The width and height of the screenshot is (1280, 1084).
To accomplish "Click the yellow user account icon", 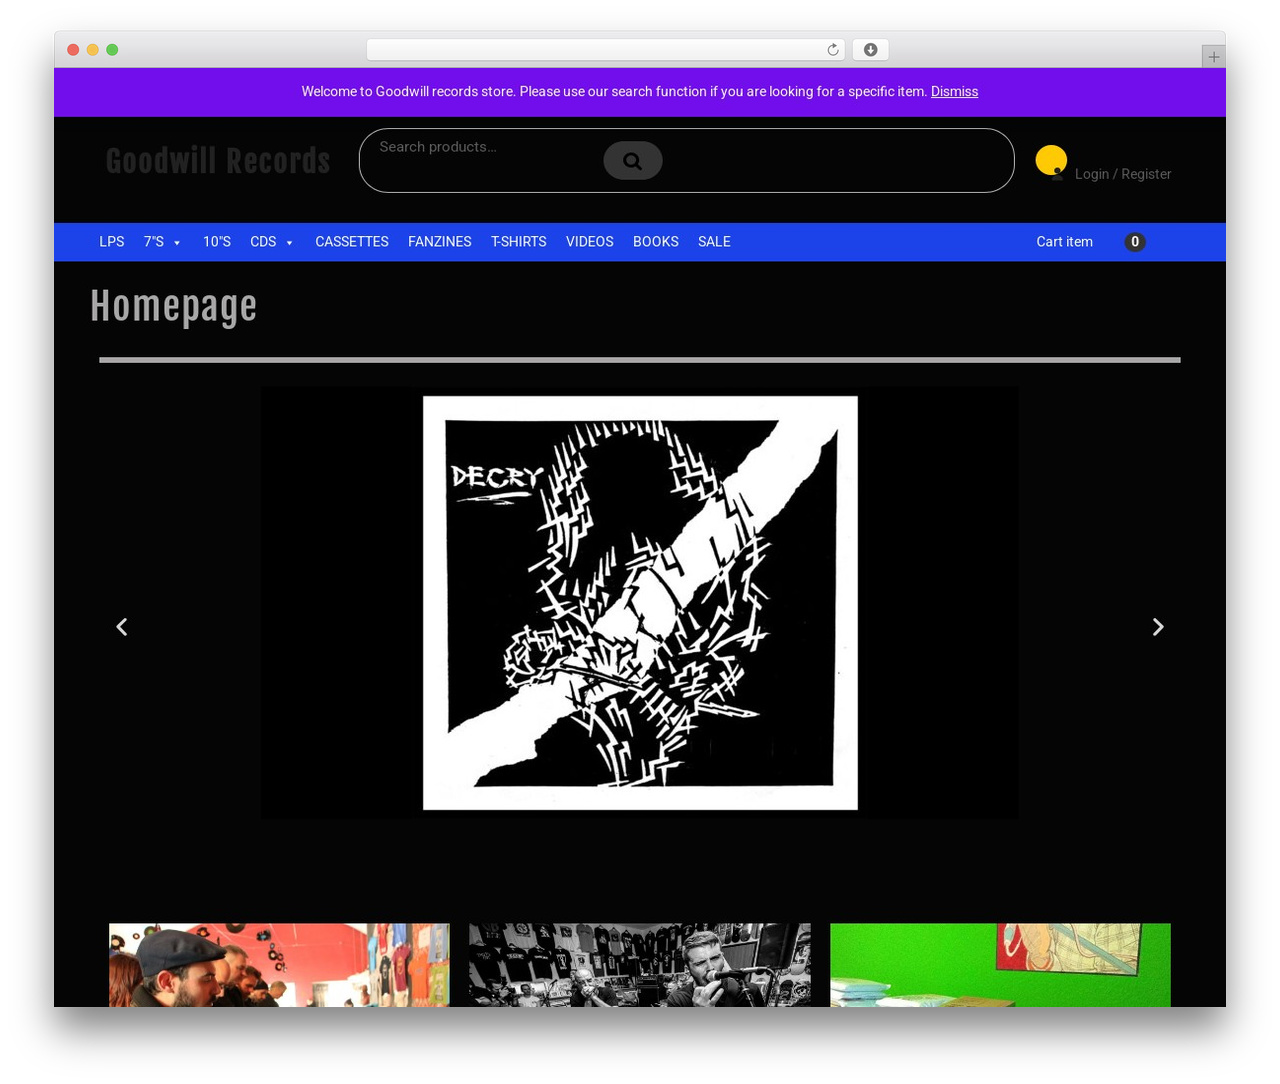I will [x=1051, y=160].
